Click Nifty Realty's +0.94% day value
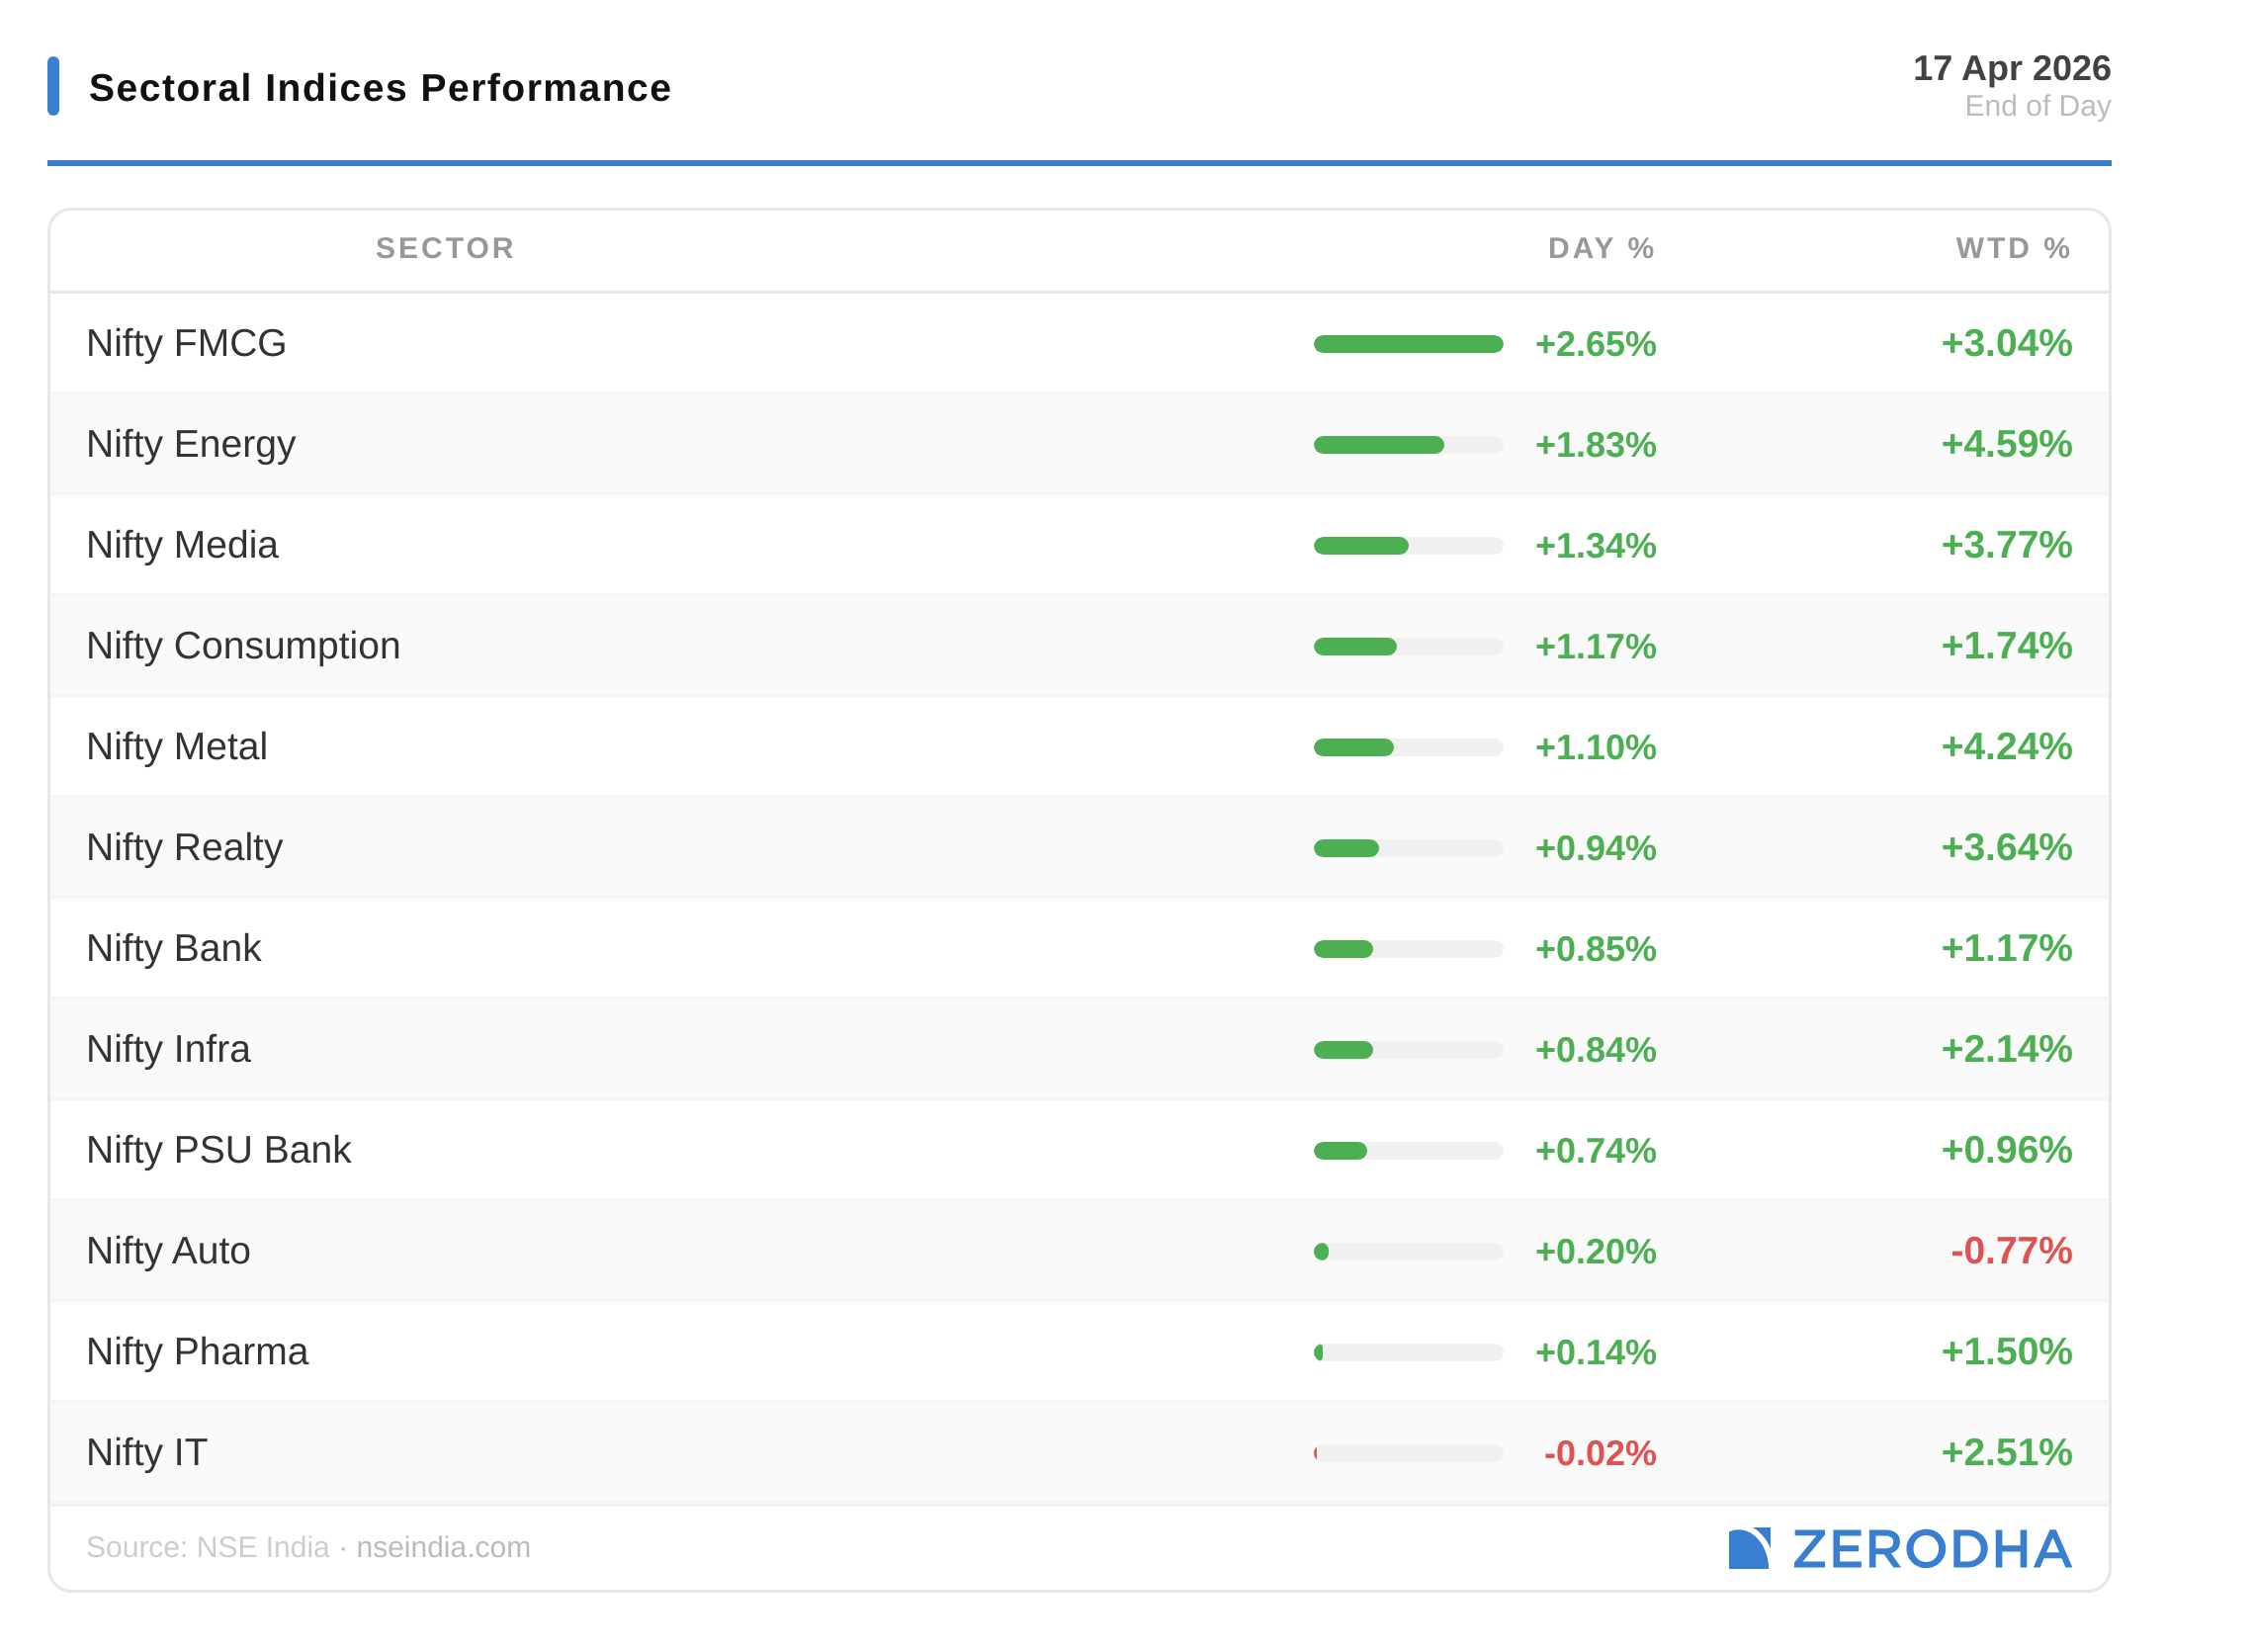This screenshot has height=1652, width=2254. tap(1595, 848)
